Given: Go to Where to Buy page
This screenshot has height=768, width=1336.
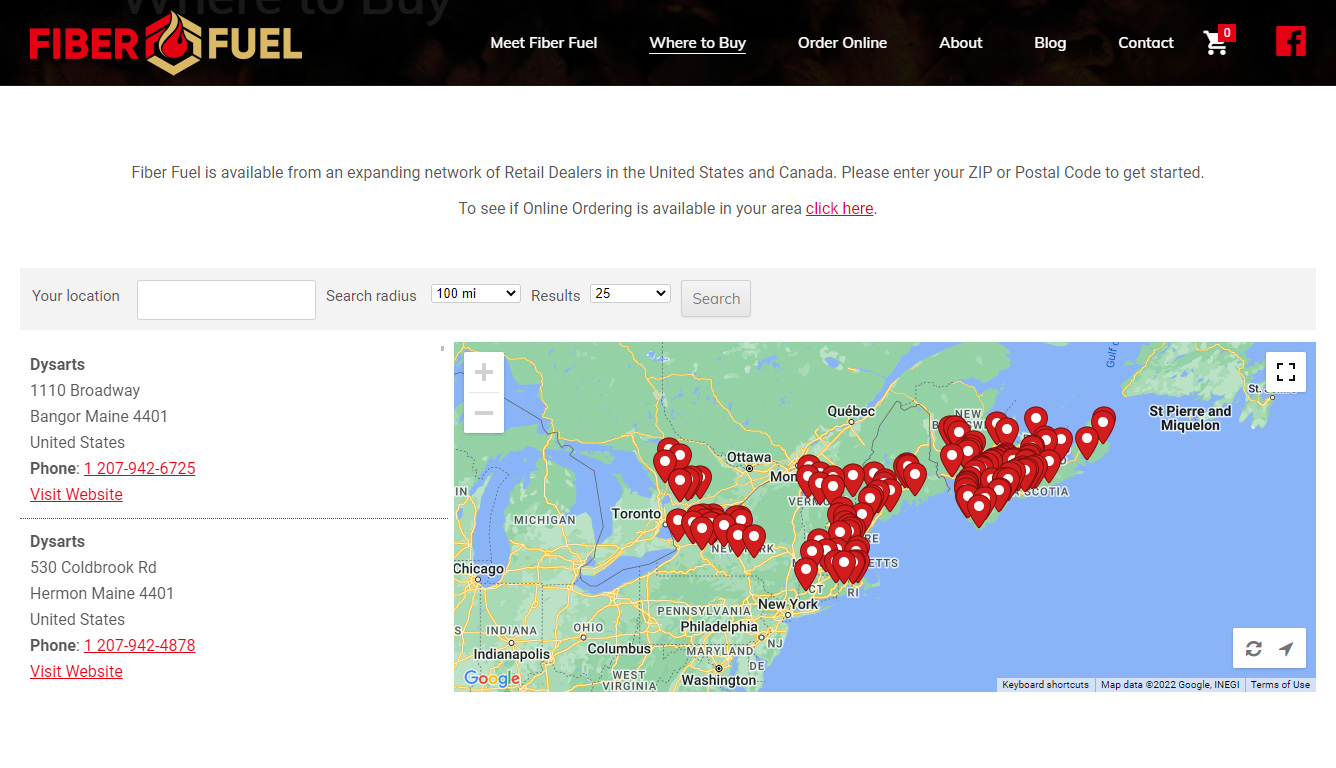Looking at the screenshot, I should pos(698,43).
